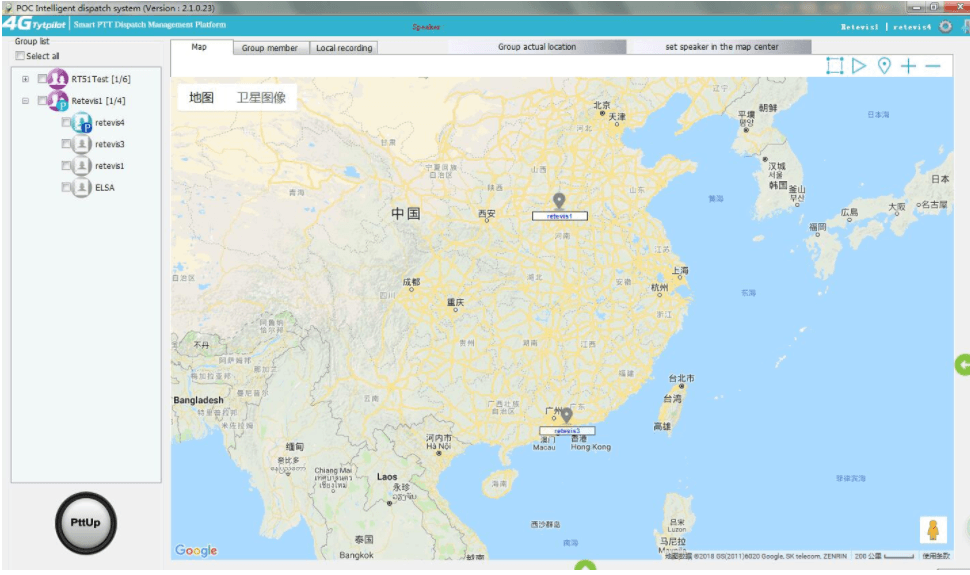This screenshot has height=575, width=970.
Task: Click the retevis4 username in header
Action: coord(912,27)
